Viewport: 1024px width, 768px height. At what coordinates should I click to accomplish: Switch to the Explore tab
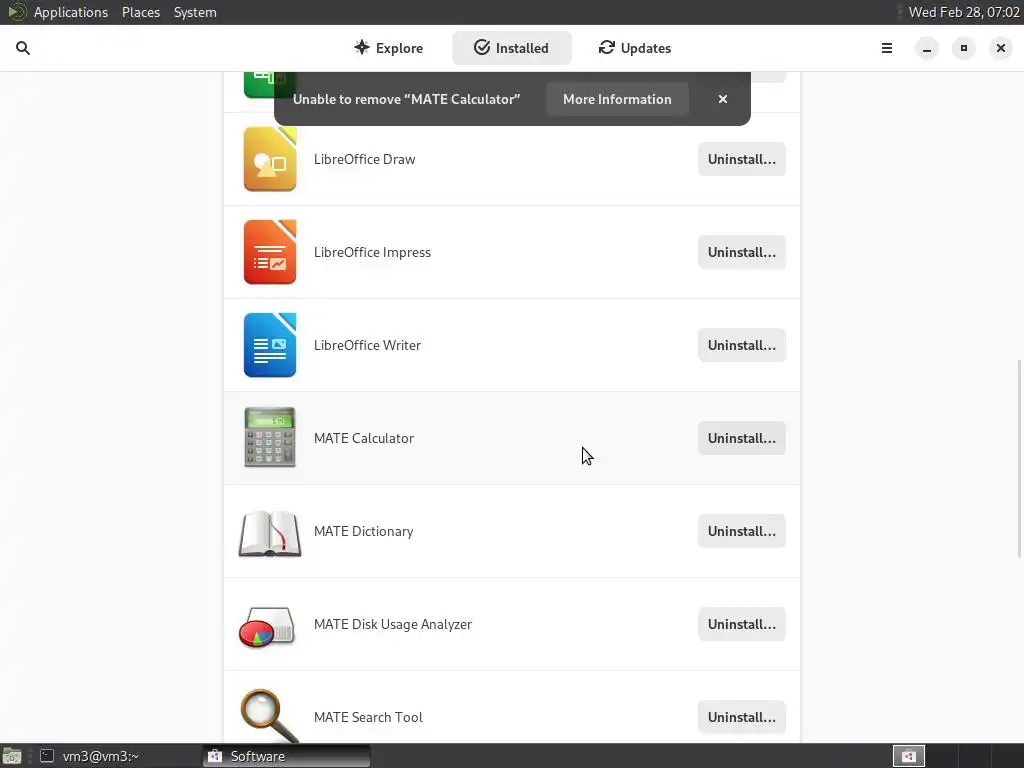coord(389,48)
